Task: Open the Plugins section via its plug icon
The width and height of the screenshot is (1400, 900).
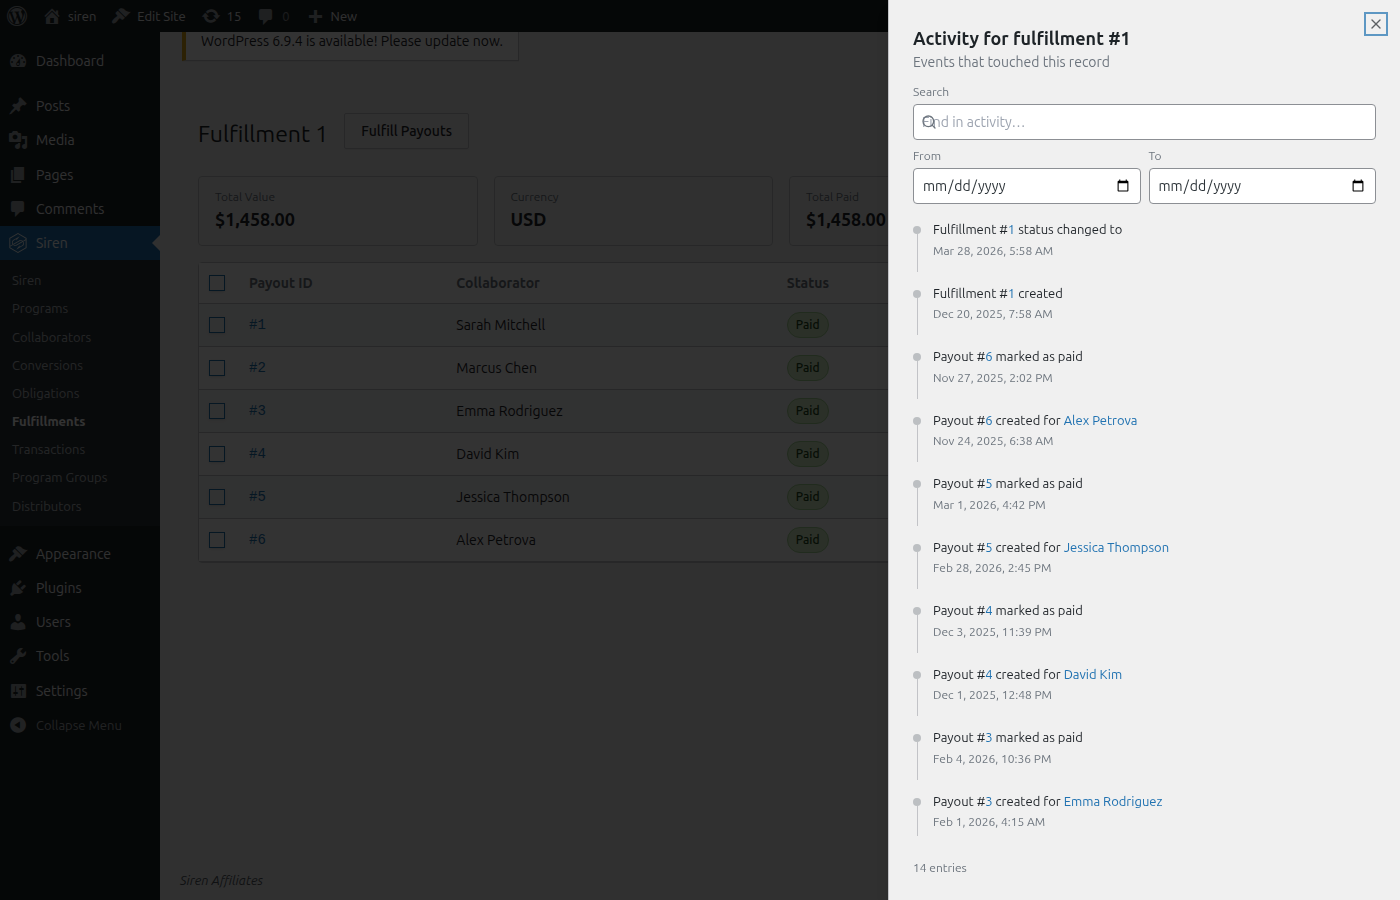Action: pyautogui.click(x=18, y=588)
